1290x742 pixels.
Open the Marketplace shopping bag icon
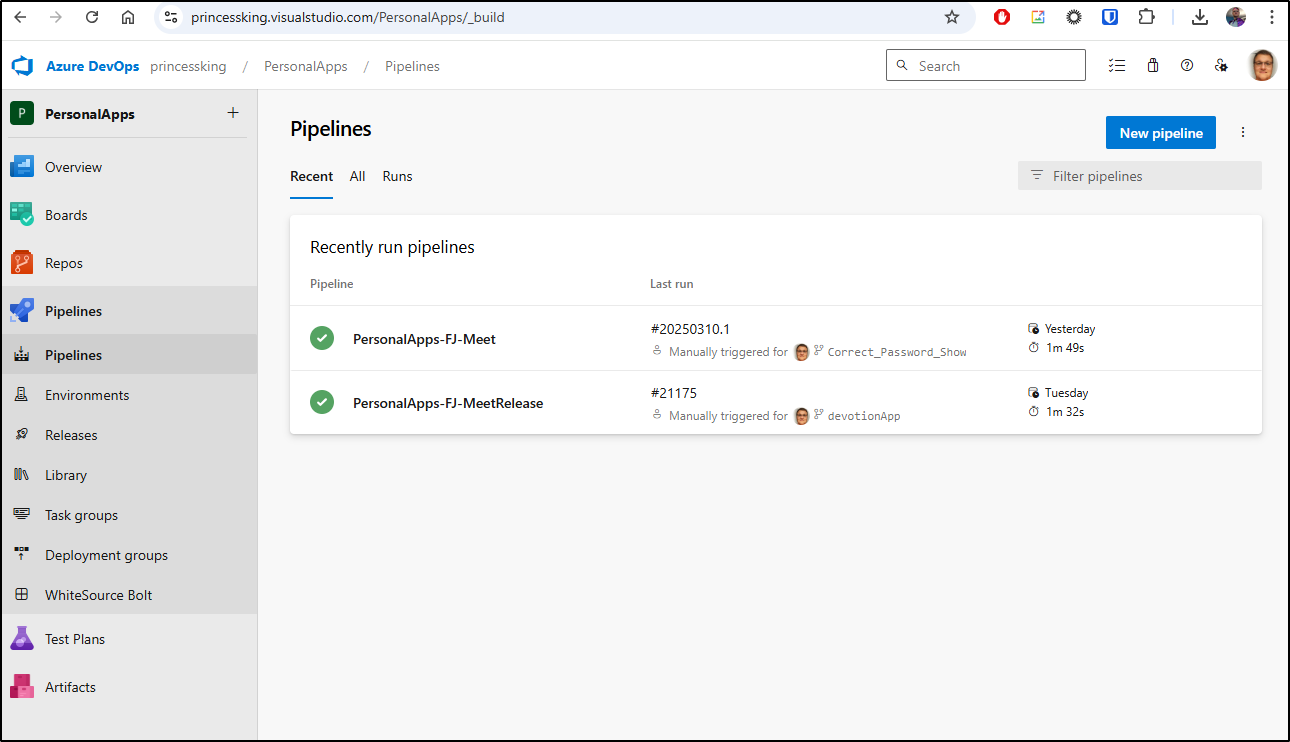tap(1153, 66)
